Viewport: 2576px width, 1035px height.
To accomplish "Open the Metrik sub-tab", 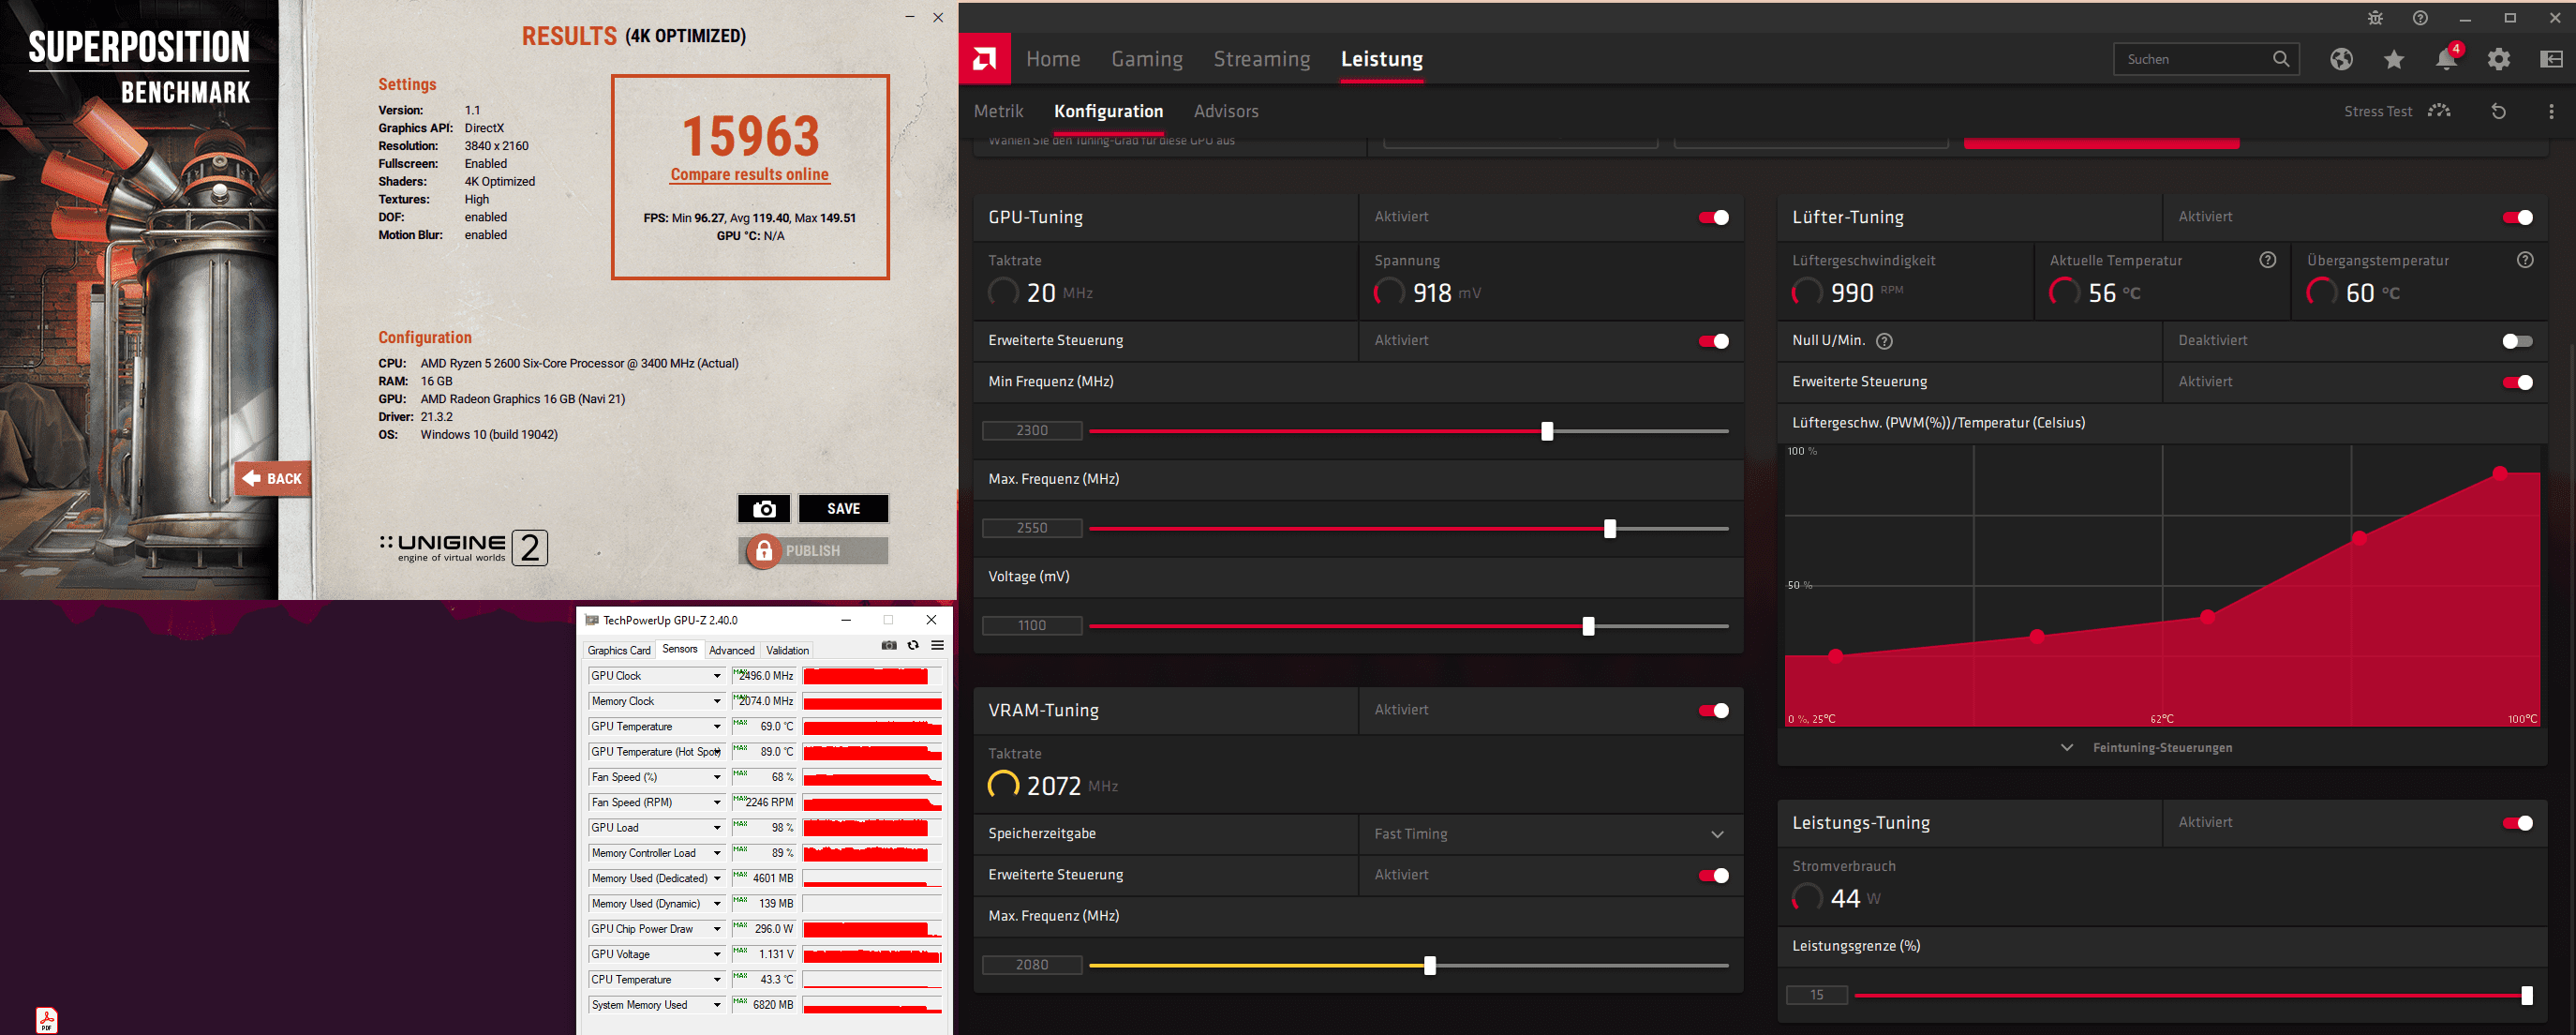I will [998, 111].
